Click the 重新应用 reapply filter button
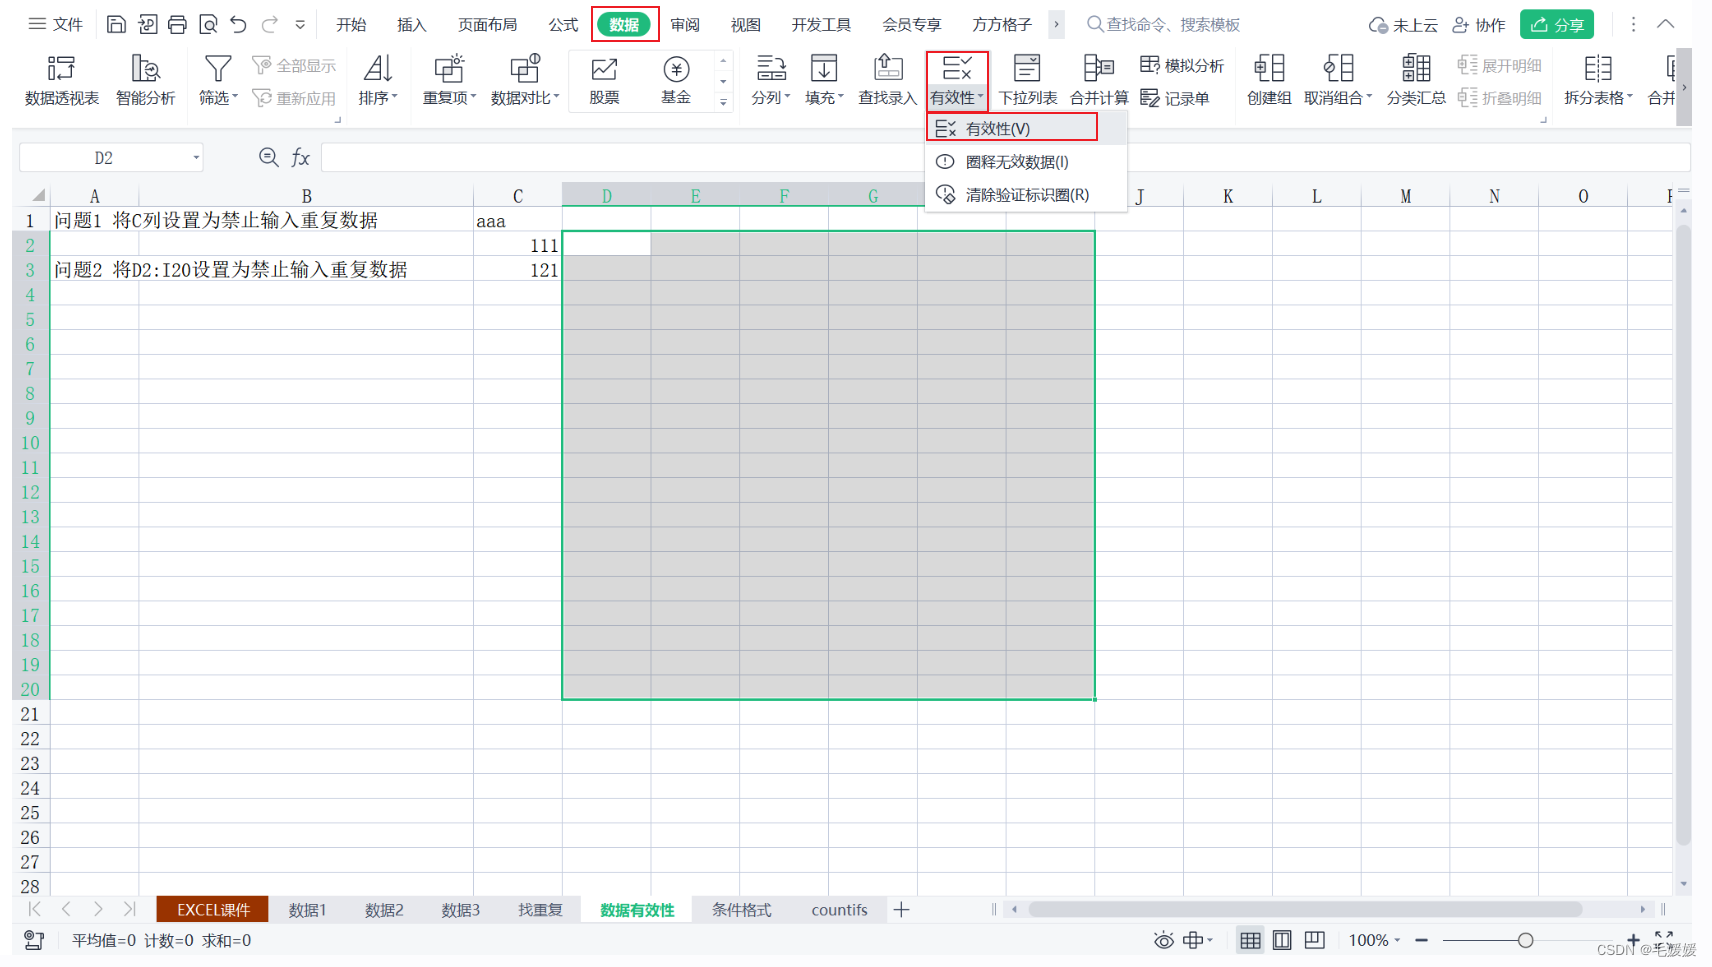1712x967 pixels. (x=294, y=98)
